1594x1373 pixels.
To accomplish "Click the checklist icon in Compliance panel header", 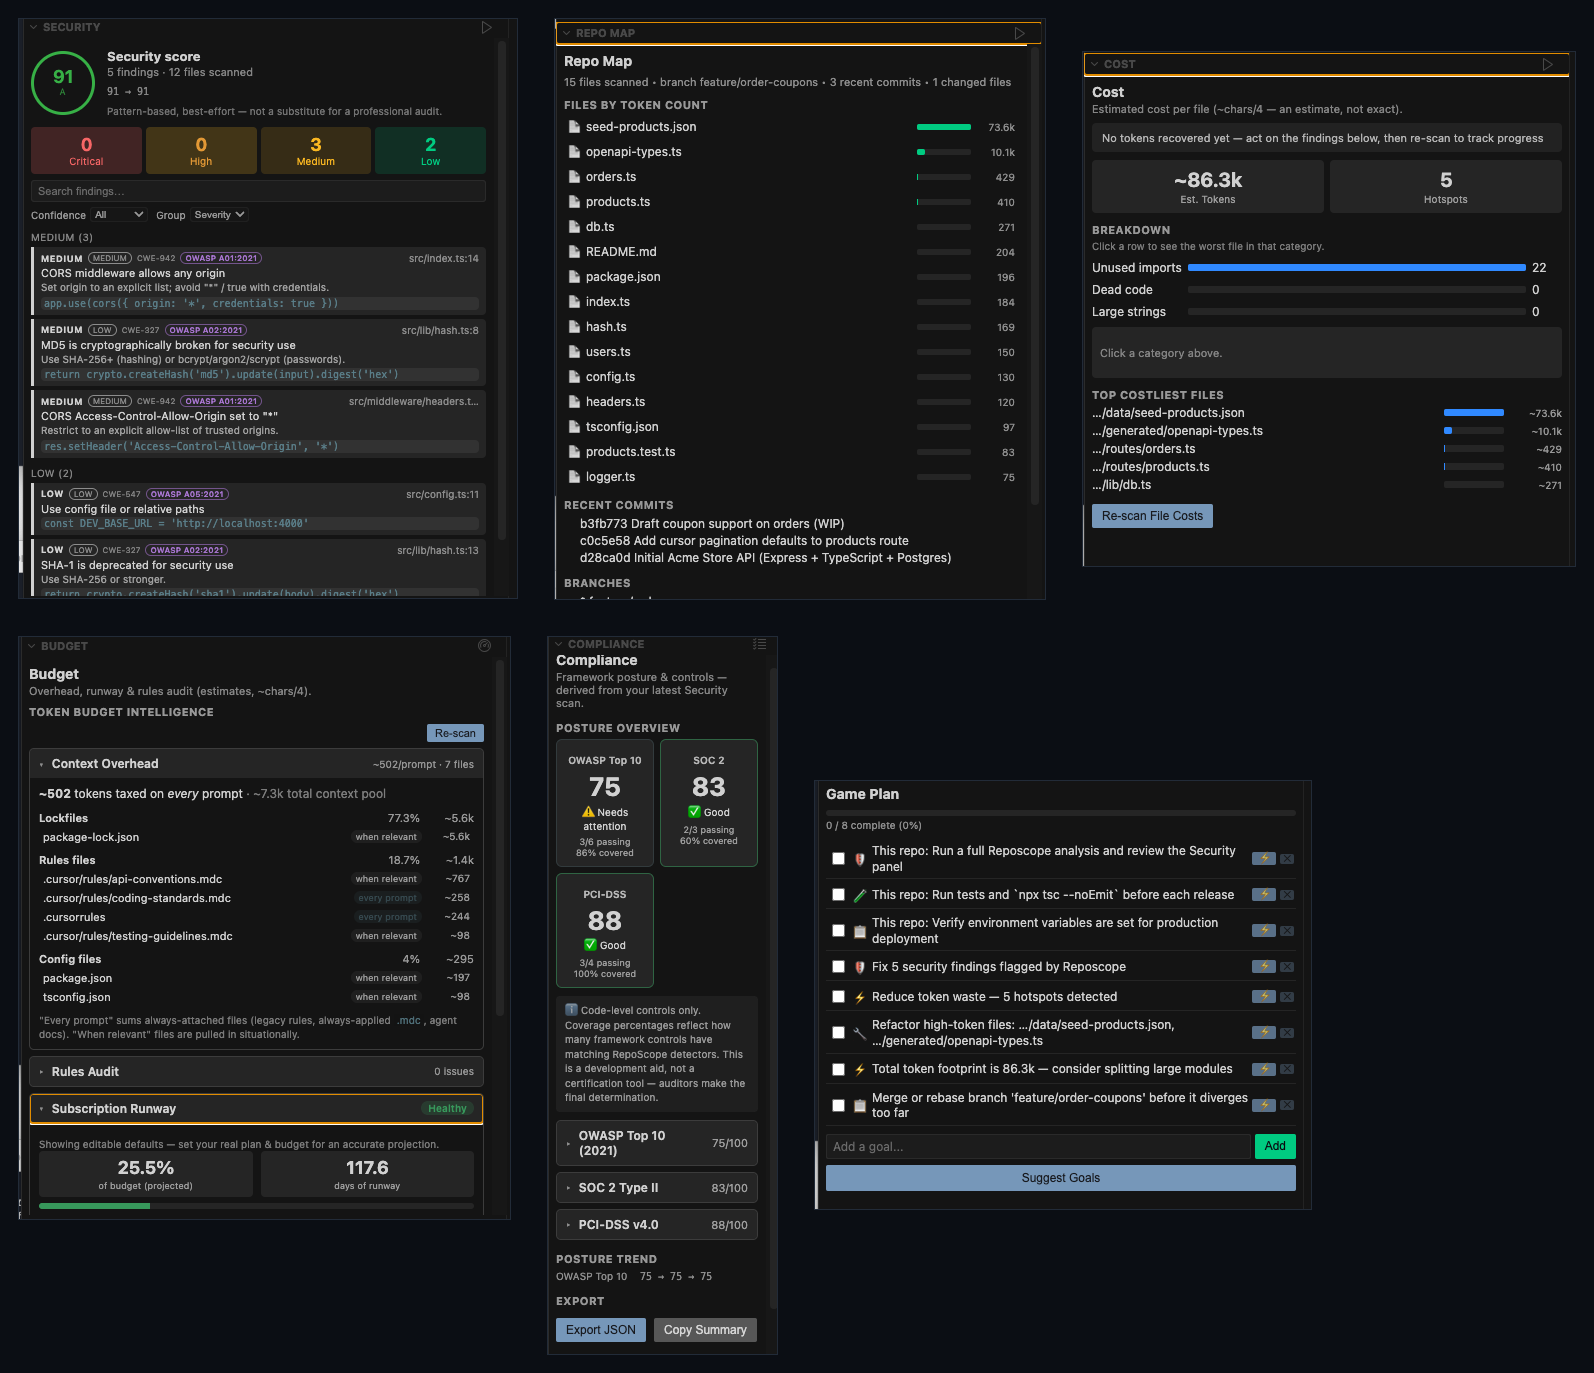I will point(760,644).
